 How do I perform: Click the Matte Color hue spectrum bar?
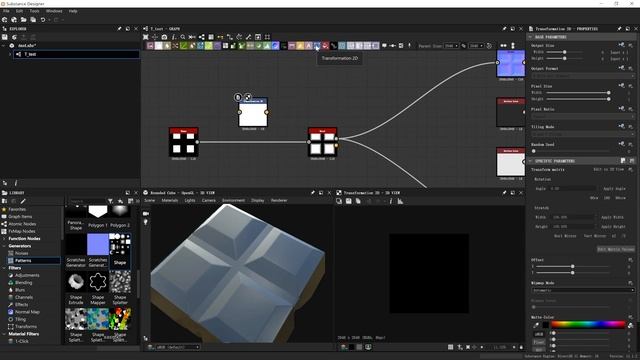pos(588,325)
